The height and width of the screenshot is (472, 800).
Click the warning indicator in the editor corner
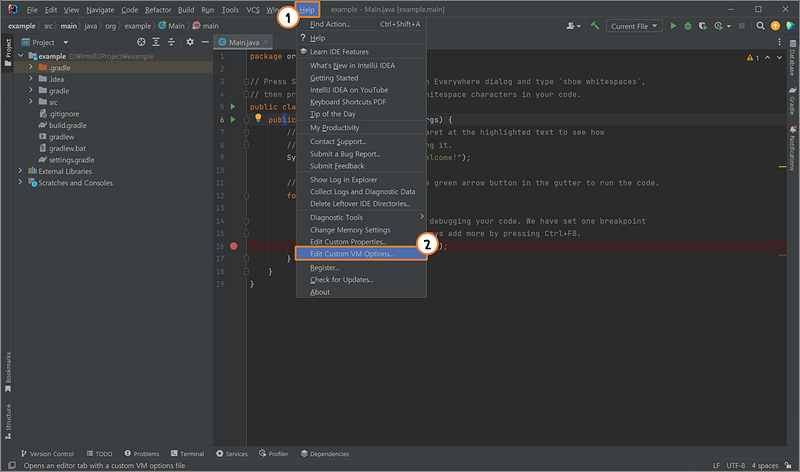tap(753, 58)
